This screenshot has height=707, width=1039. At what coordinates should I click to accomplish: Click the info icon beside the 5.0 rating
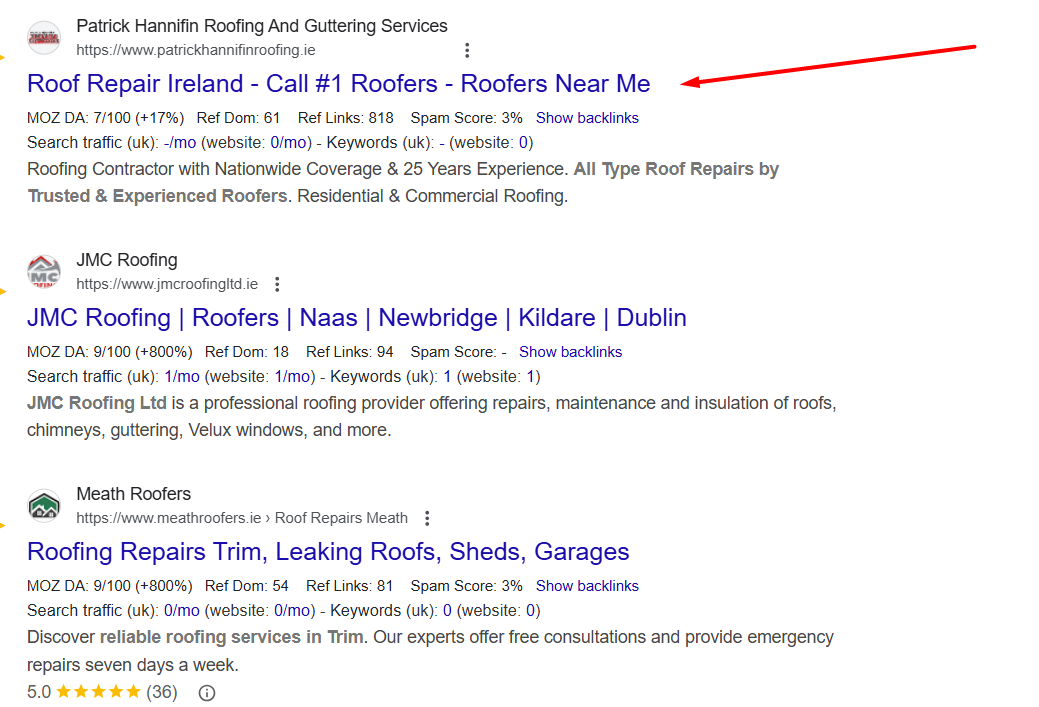[207, 693]
